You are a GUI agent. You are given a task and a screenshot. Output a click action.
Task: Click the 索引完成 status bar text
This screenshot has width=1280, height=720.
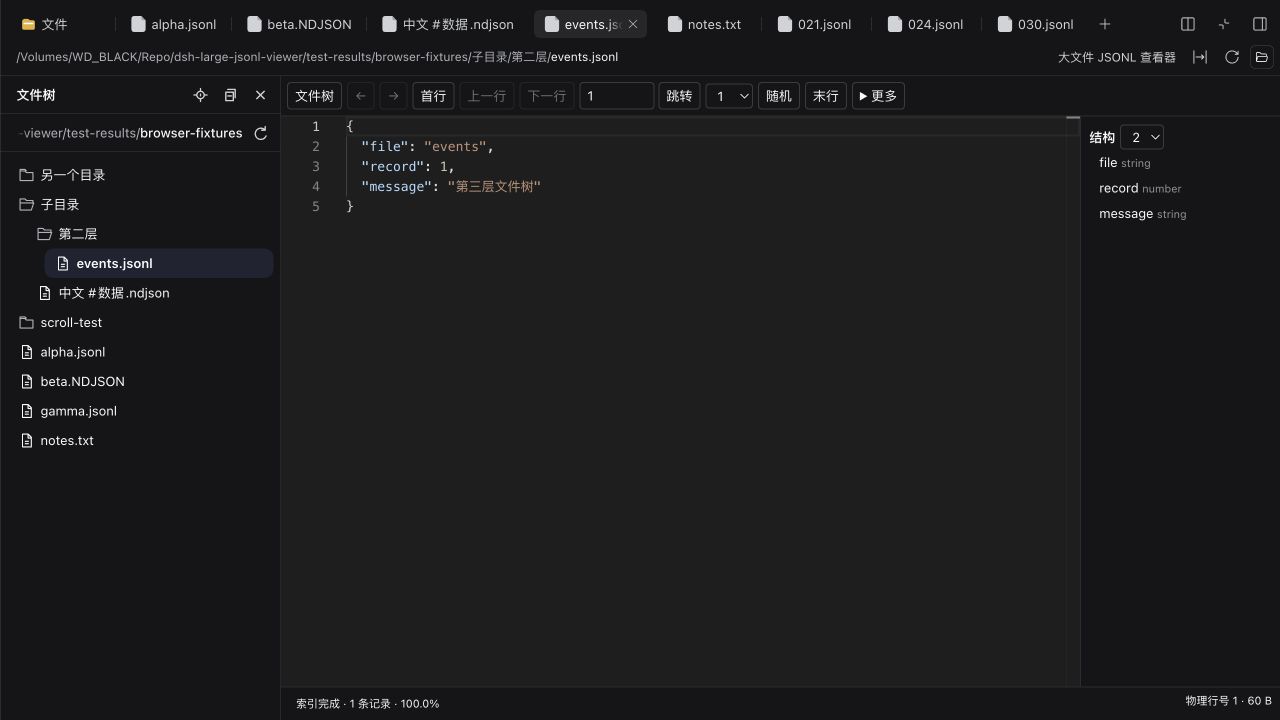click(x=367, y=704)
